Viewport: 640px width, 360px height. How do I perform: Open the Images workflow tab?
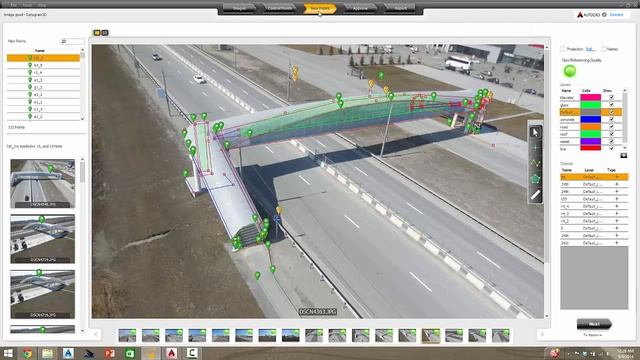pyautogui.click(x=239, y=8)
